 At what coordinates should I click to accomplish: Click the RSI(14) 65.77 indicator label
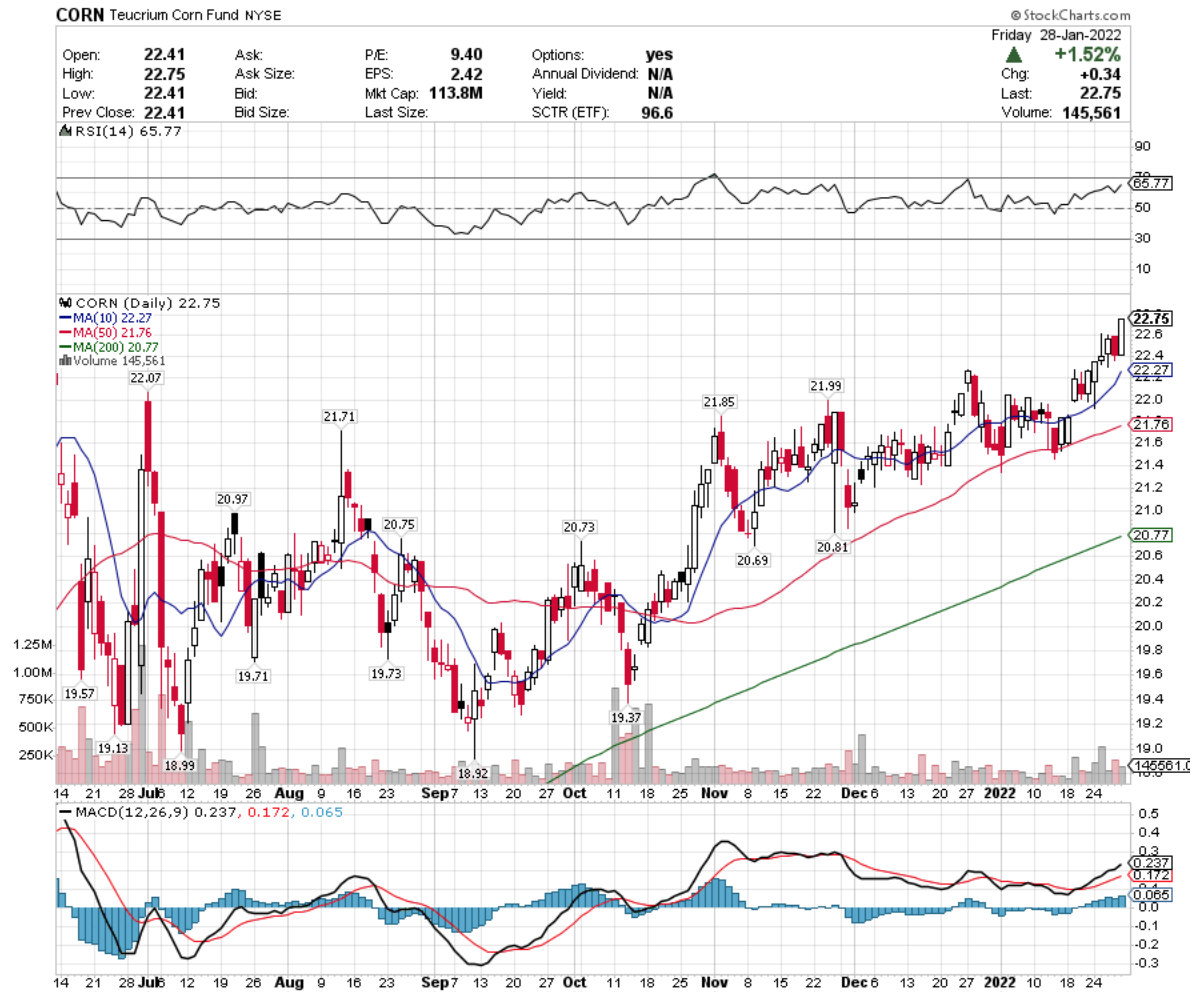click(x=128, y=131)
